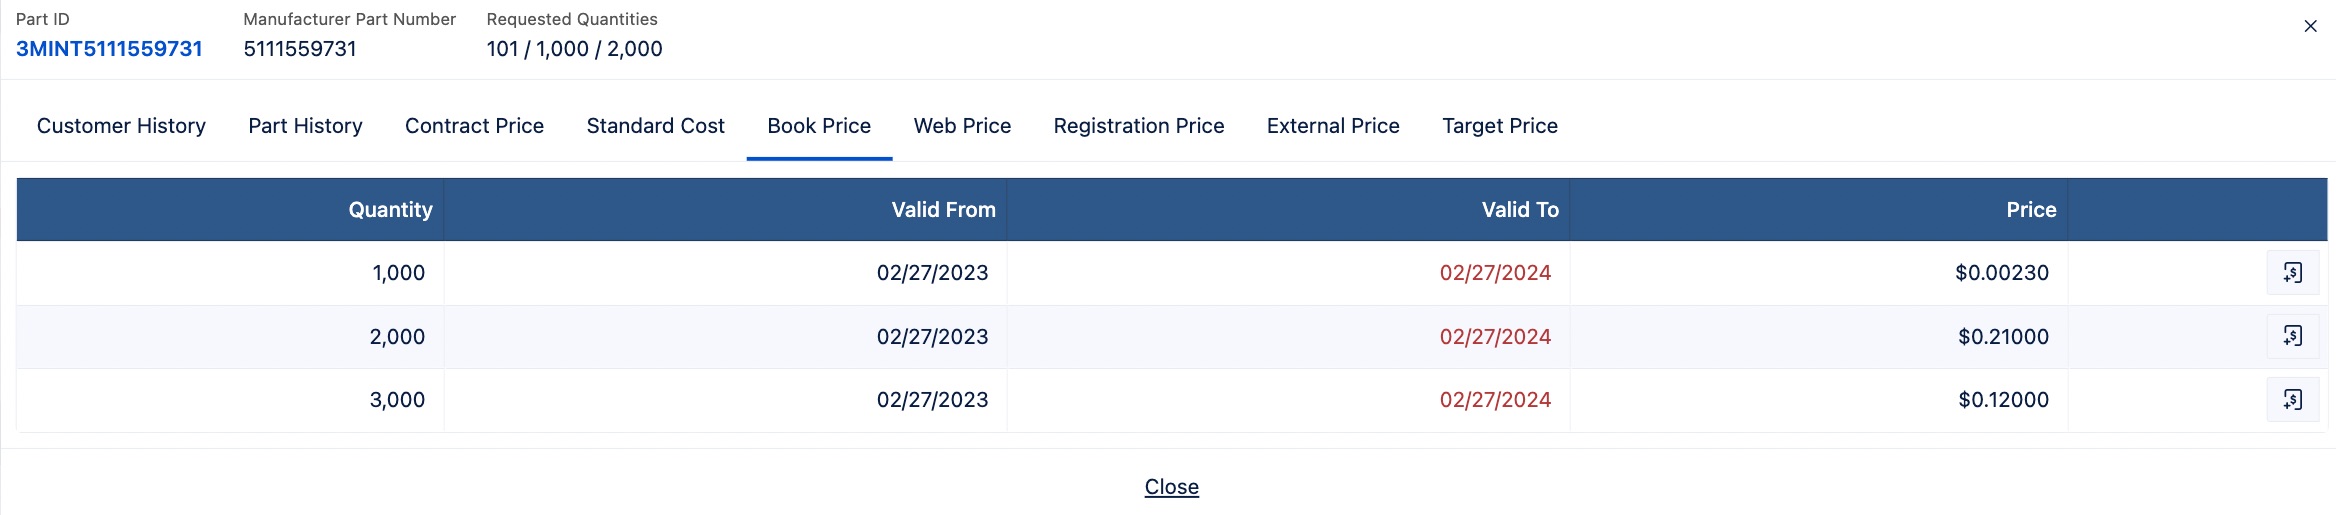Apply price icon for the 3,000 quantity row
The width and height of the screenshot is (2336, 515).
point(2293,400)
